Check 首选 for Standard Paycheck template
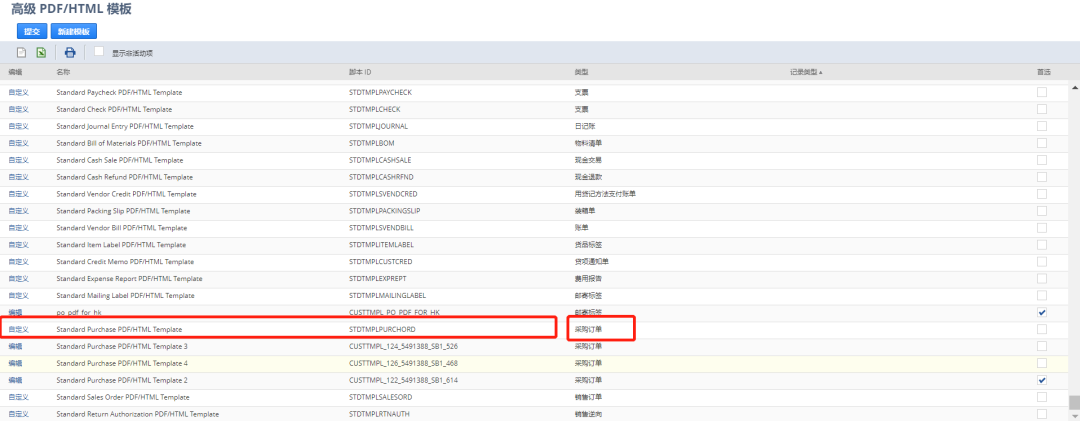Image resolution: width=1080 pixels, height=421 pixels. coord(1041,92)
